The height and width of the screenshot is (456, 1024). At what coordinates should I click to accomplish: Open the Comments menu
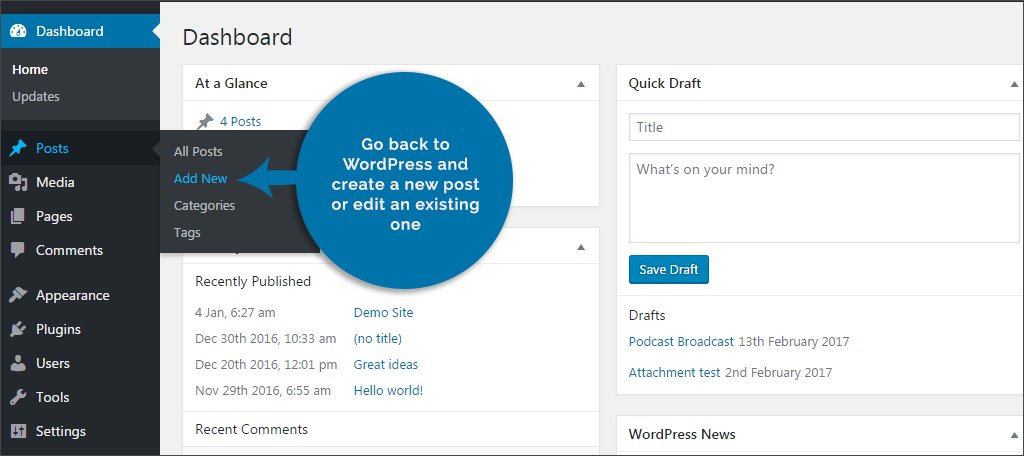[x=80, y=250]
